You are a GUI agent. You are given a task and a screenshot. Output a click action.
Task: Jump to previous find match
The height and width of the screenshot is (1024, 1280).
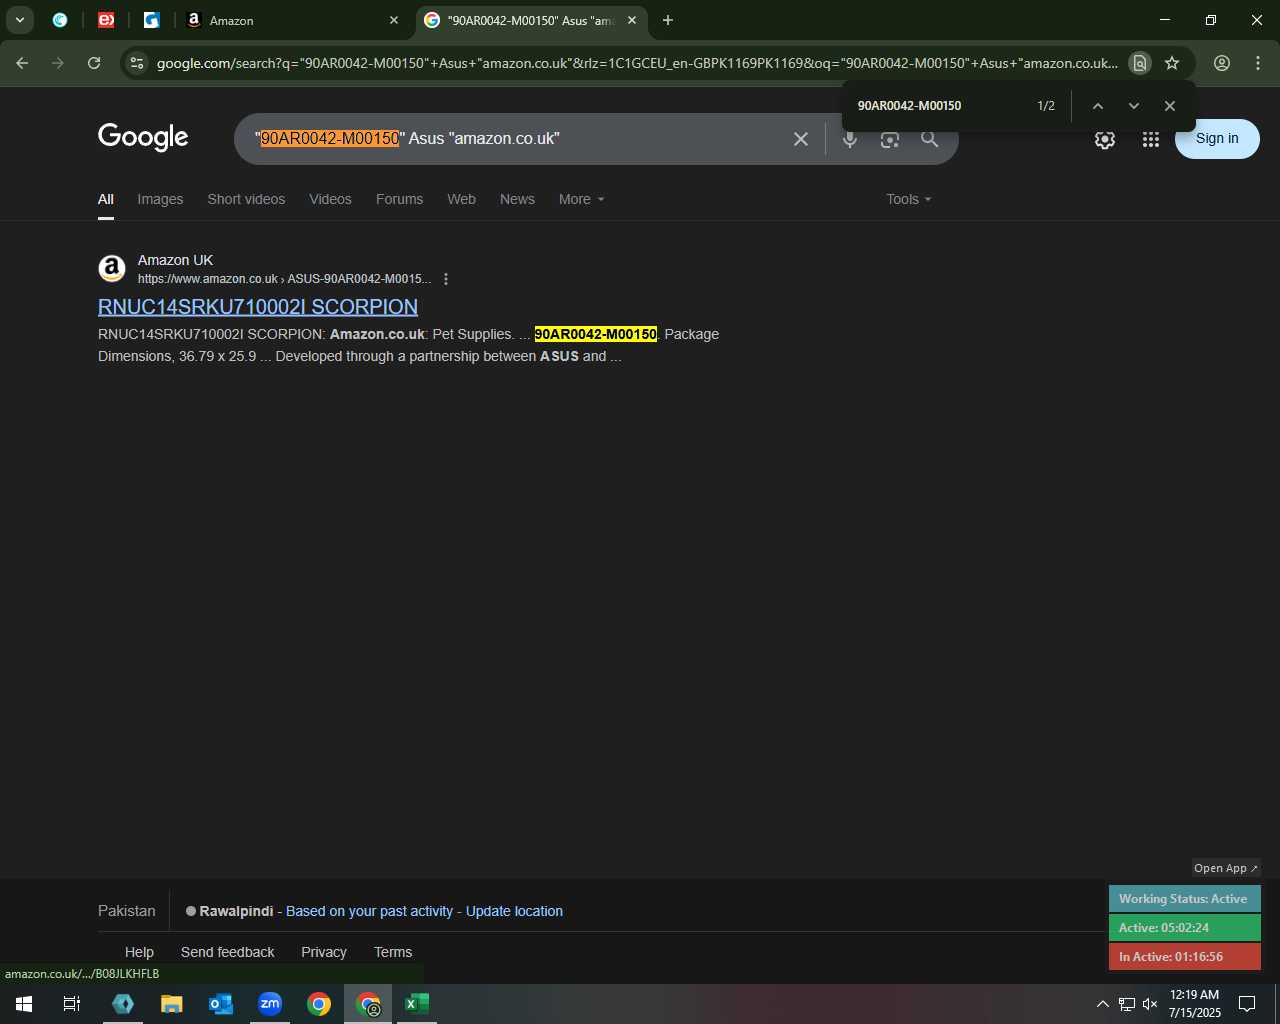point(1098,106)
